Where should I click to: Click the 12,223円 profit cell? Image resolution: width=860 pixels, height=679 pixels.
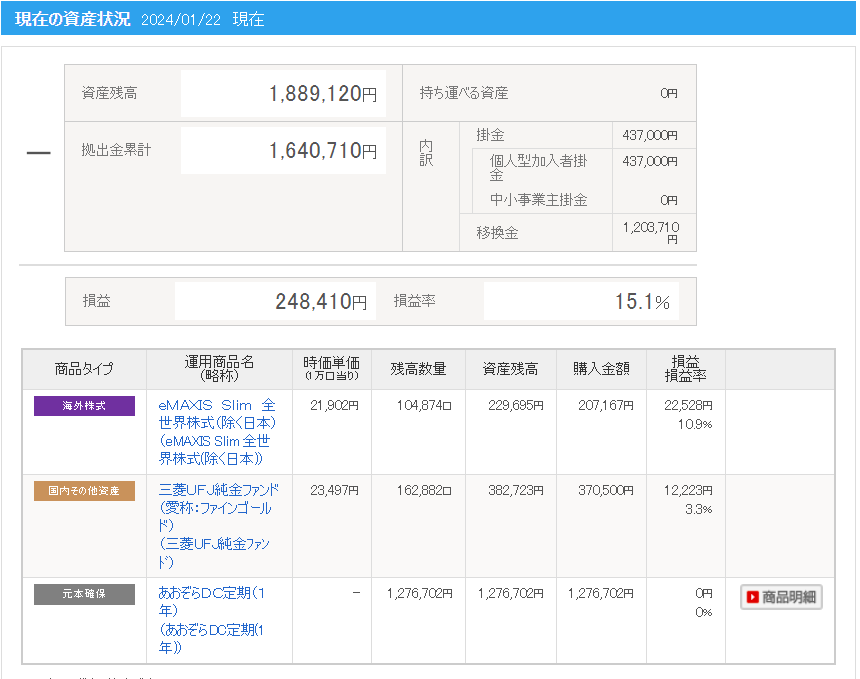688,490
